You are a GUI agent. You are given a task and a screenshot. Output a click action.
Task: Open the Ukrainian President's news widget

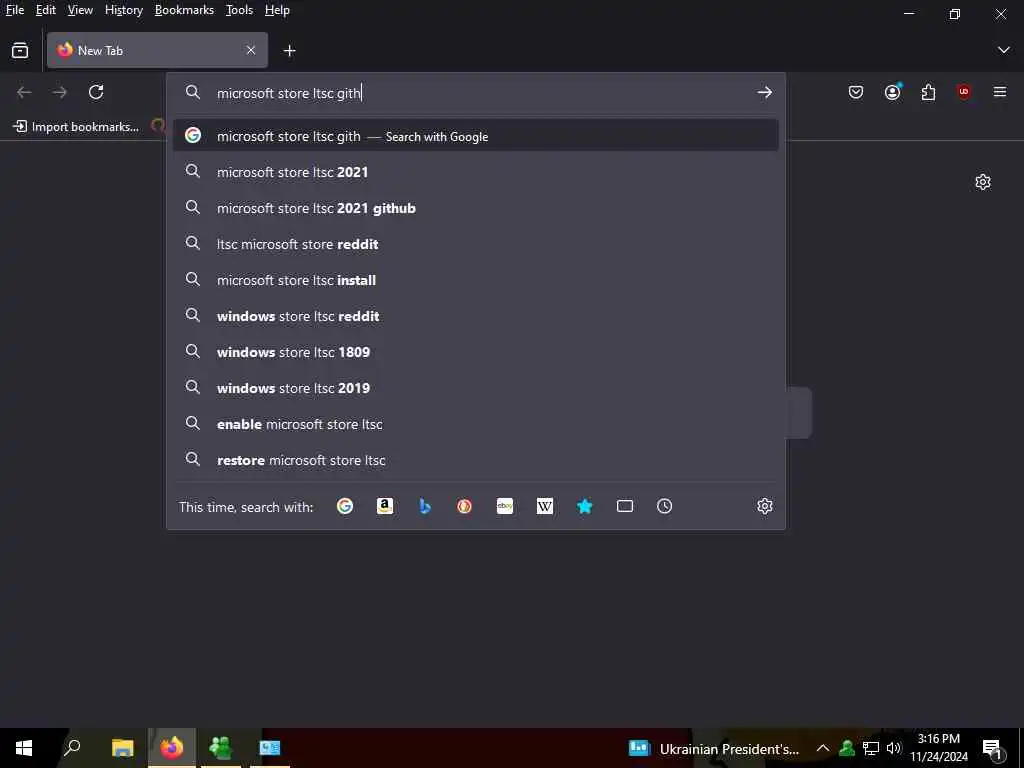click(714, 748)
